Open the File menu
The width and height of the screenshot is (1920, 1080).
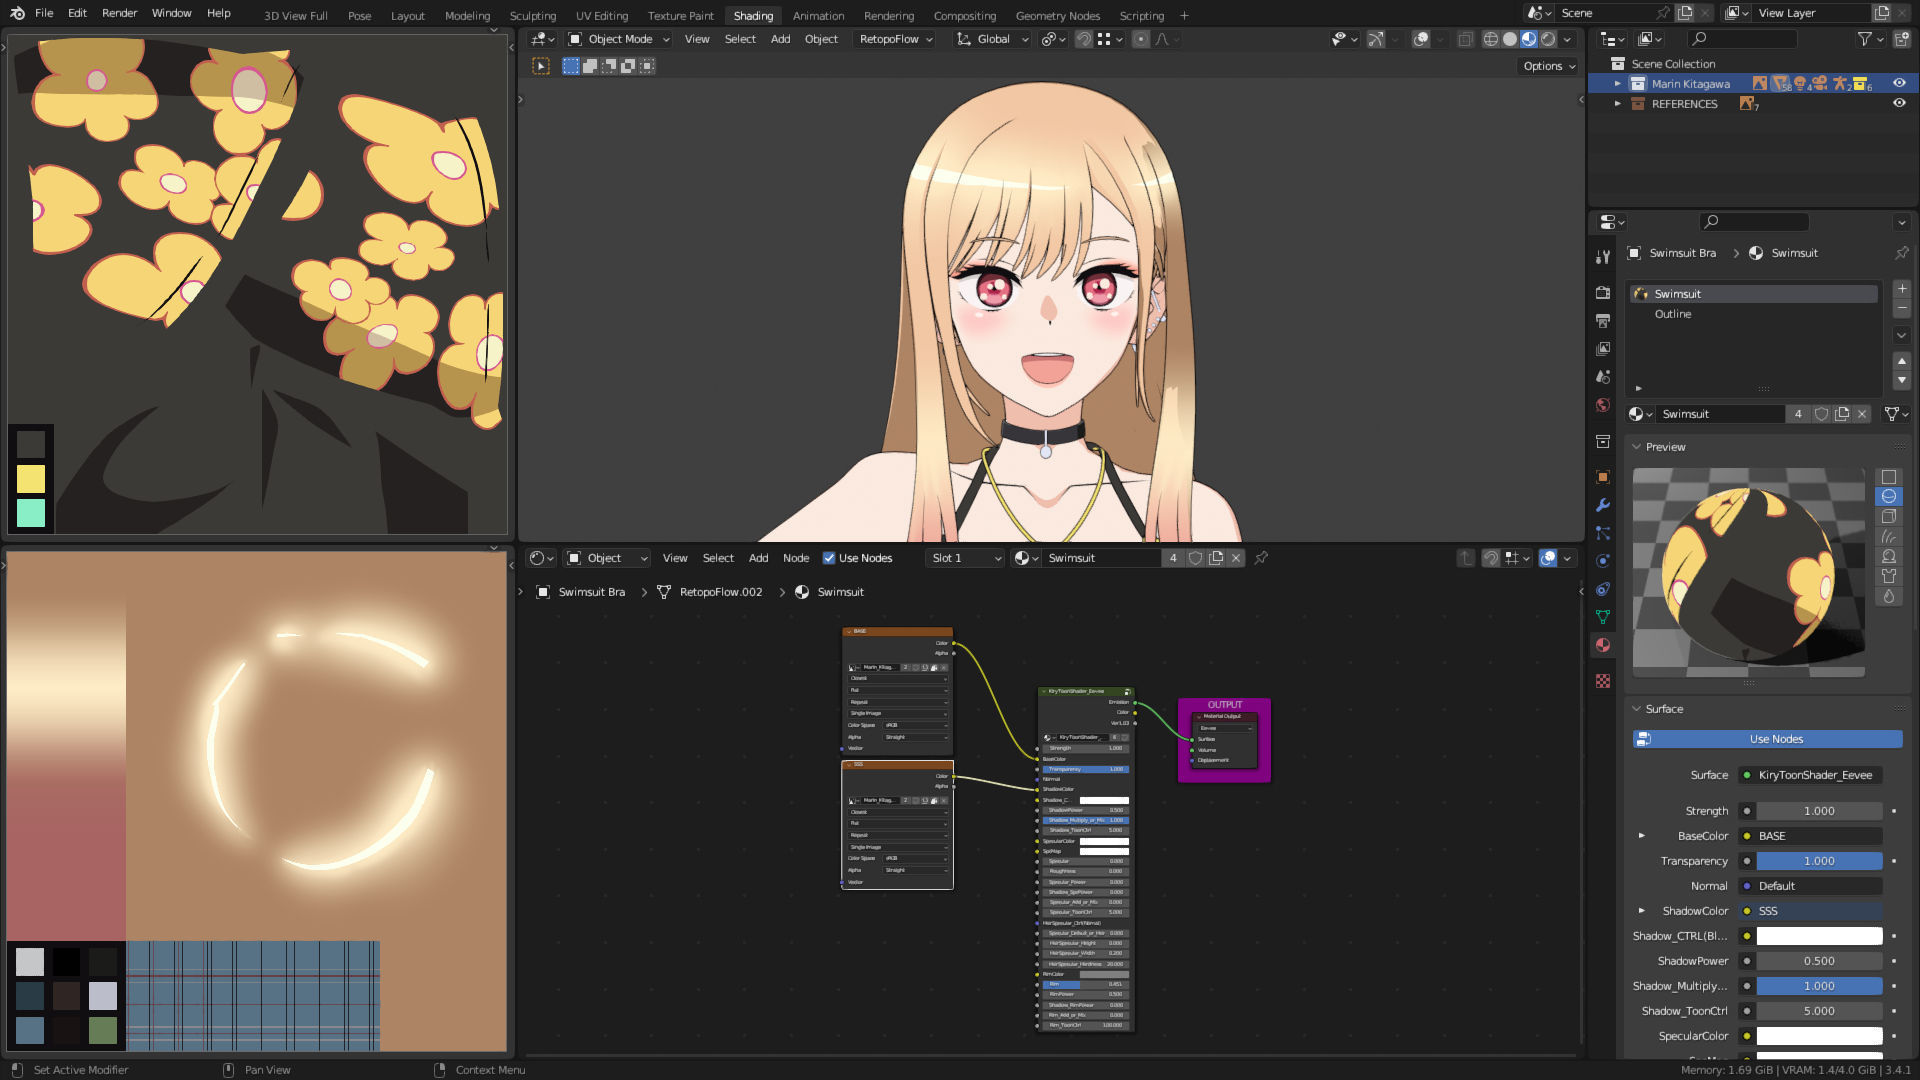[44, 13]
